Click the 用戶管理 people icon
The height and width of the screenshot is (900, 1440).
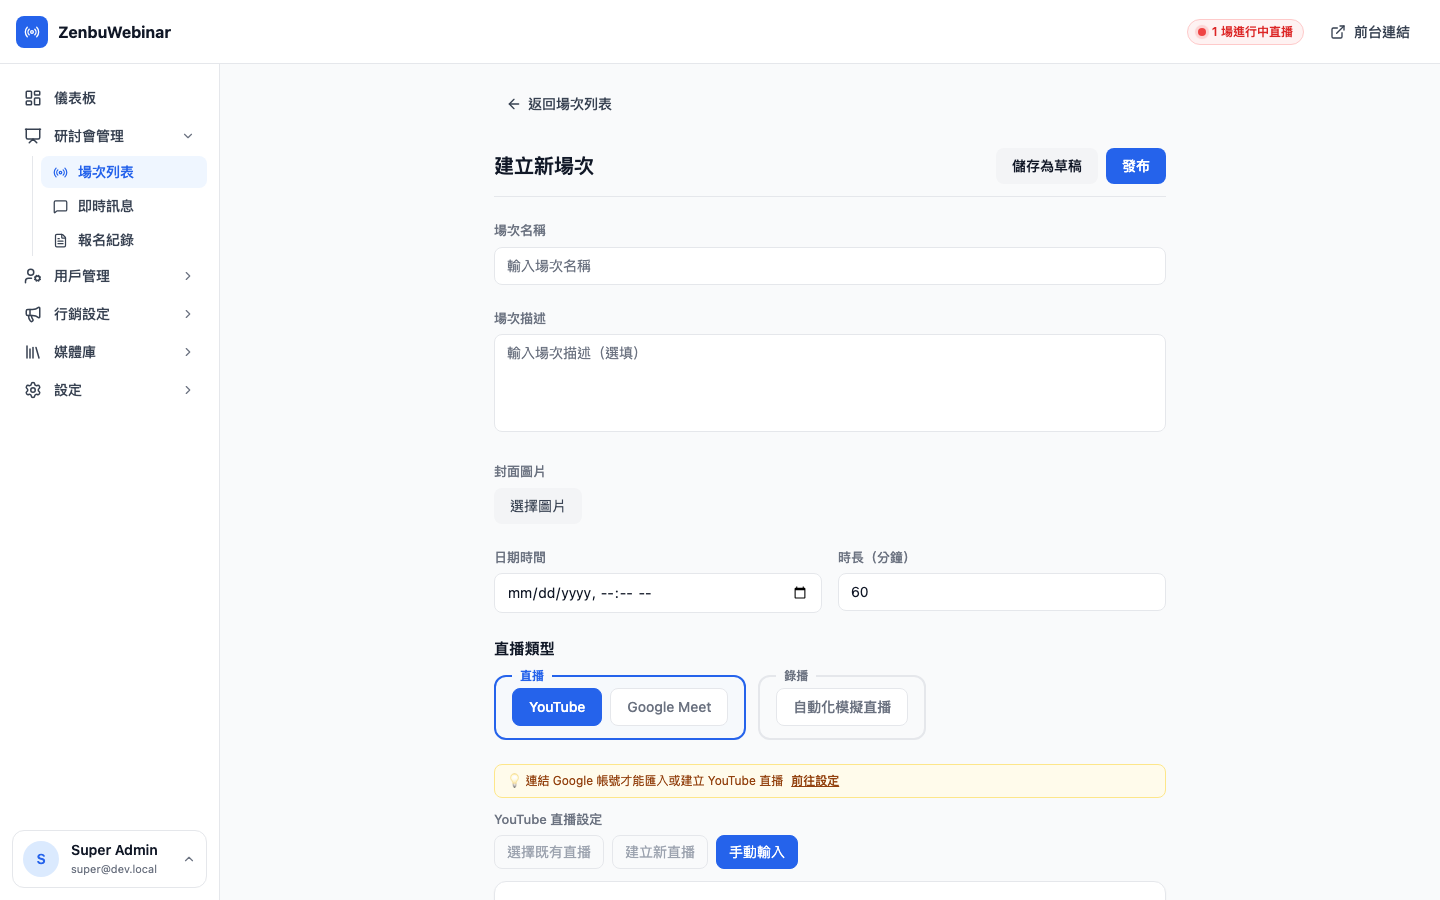pos(32,276)
